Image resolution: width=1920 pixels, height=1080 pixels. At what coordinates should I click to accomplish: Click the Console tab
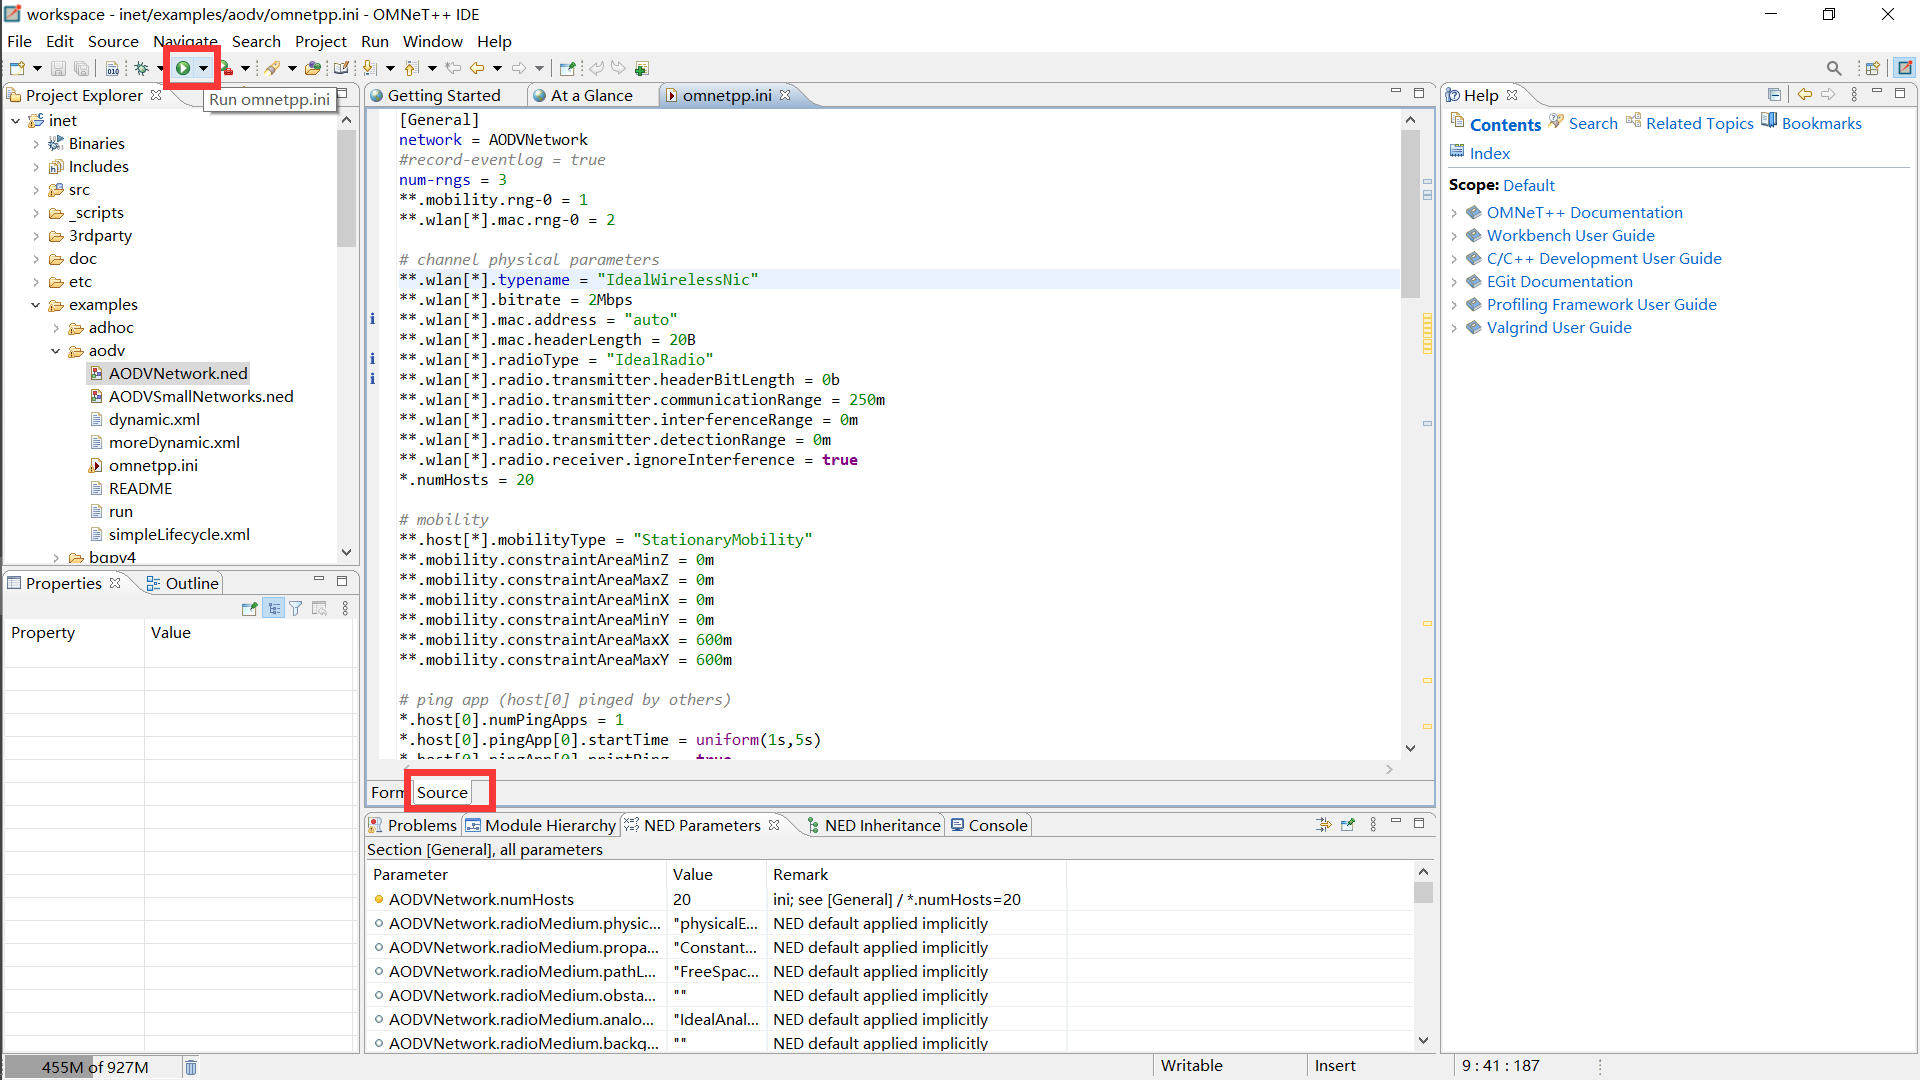(x=998, y=824)
